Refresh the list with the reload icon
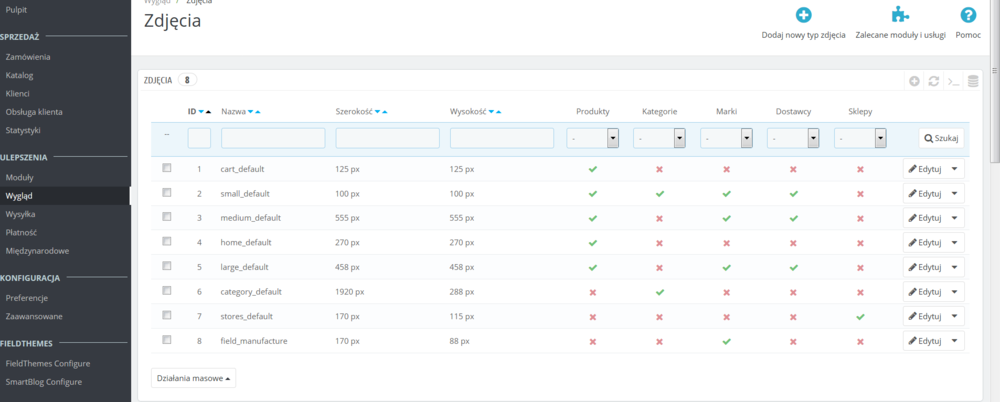 [x=934, y=81]
